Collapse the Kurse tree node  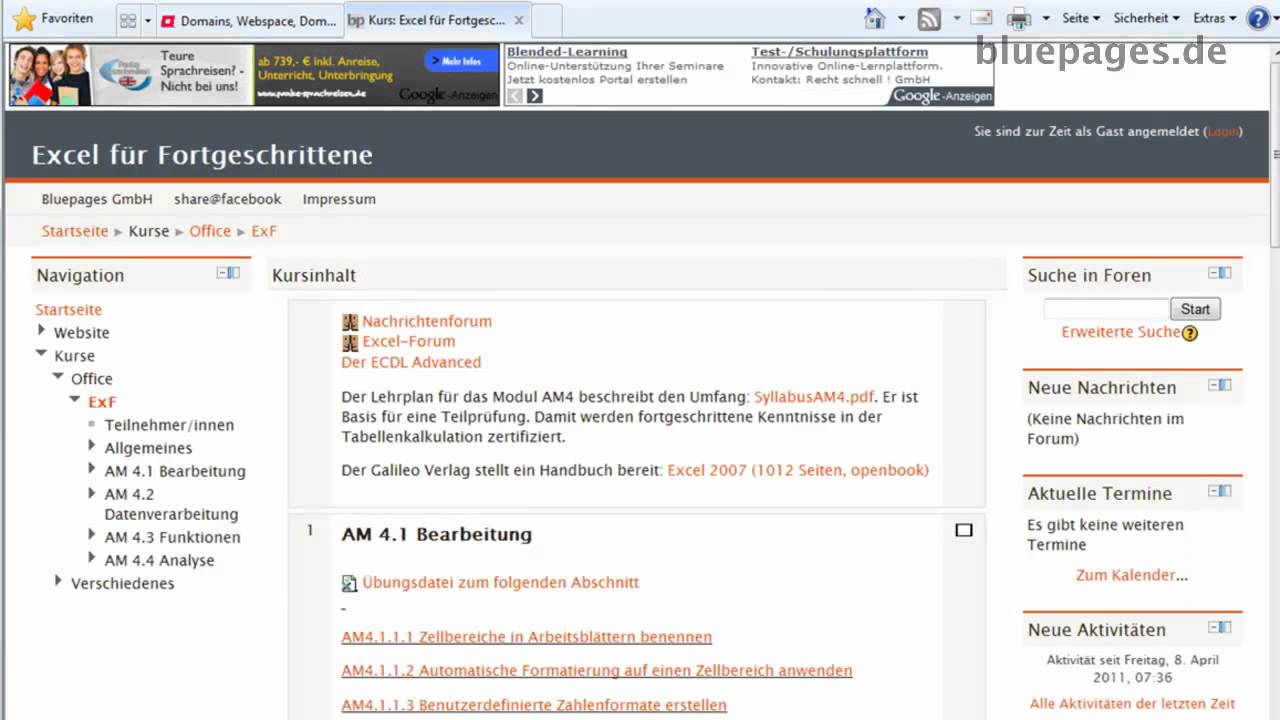[x=41, y=353]
